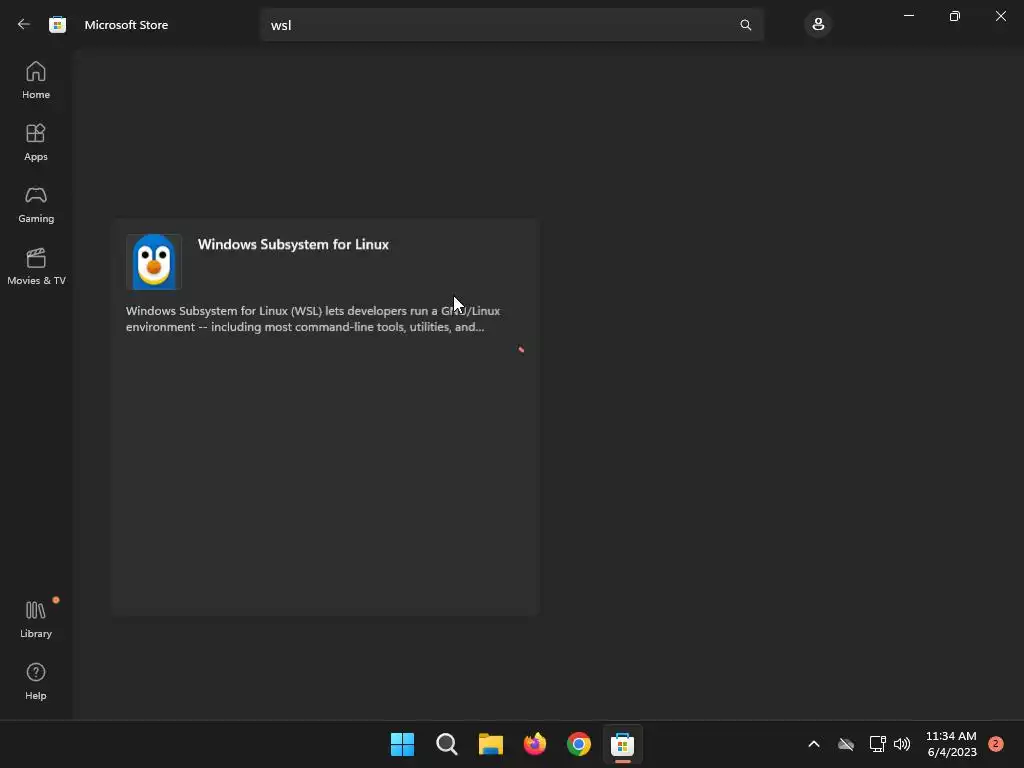
Task: Launch Firefox from taskbar
Action: [535, 744]
